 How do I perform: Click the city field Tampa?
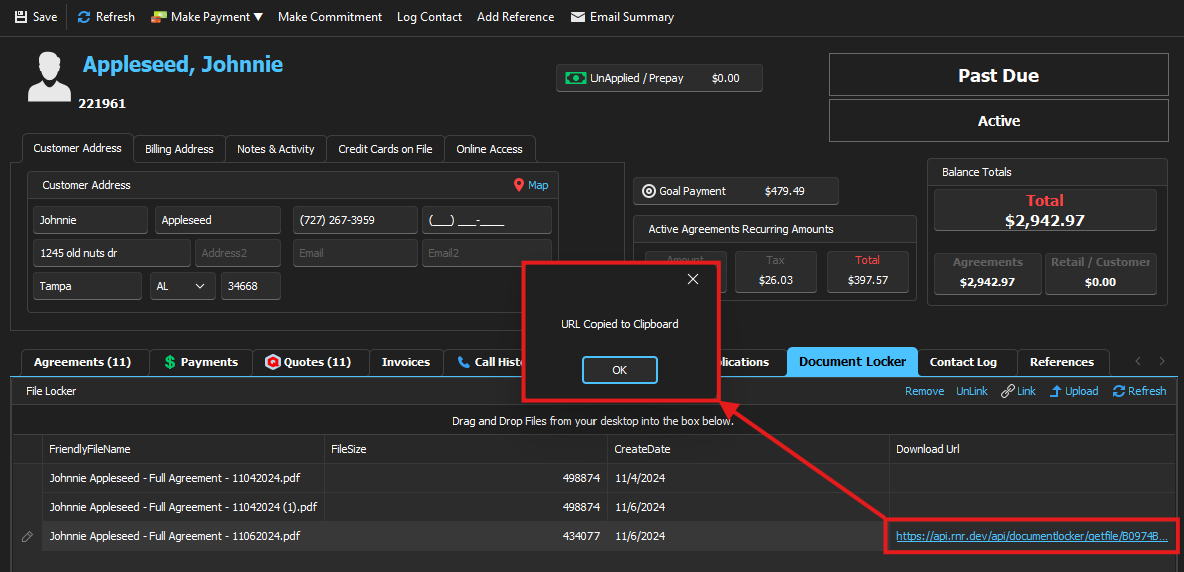point(88,286)
